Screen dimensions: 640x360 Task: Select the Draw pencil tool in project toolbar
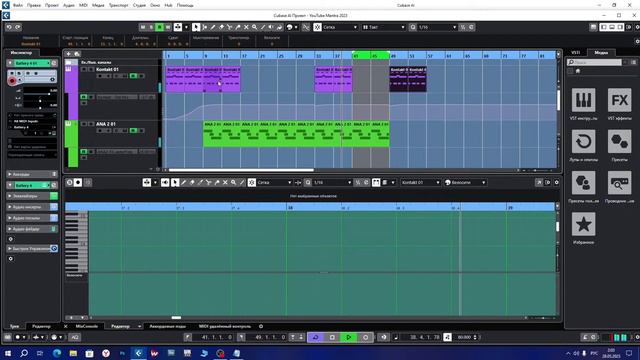point(213,27)
